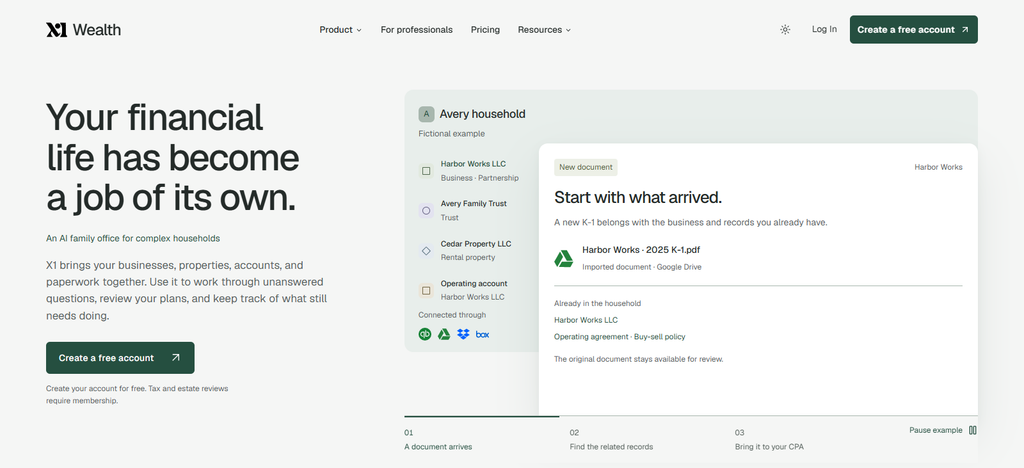Open Harbor Works - 2025 K-1.pdf document

tap(641, 250)
